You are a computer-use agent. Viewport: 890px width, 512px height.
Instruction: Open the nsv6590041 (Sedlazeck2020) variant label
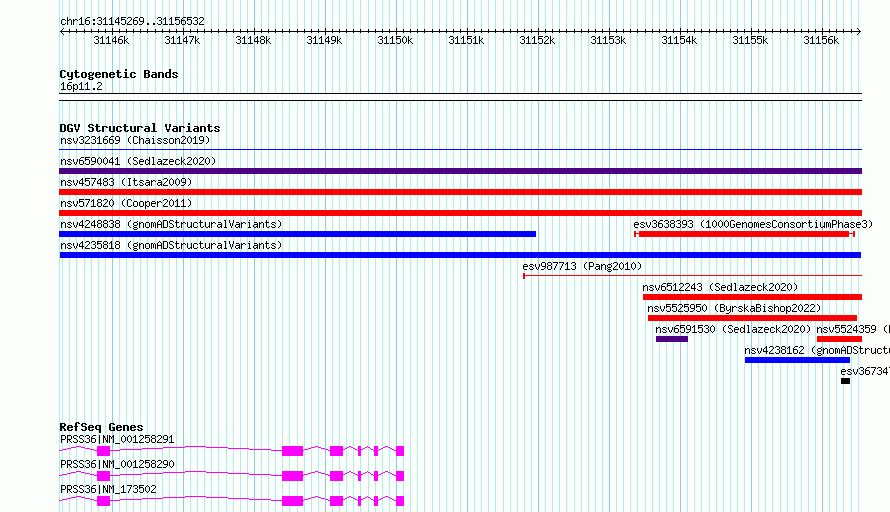coord(138,161)
